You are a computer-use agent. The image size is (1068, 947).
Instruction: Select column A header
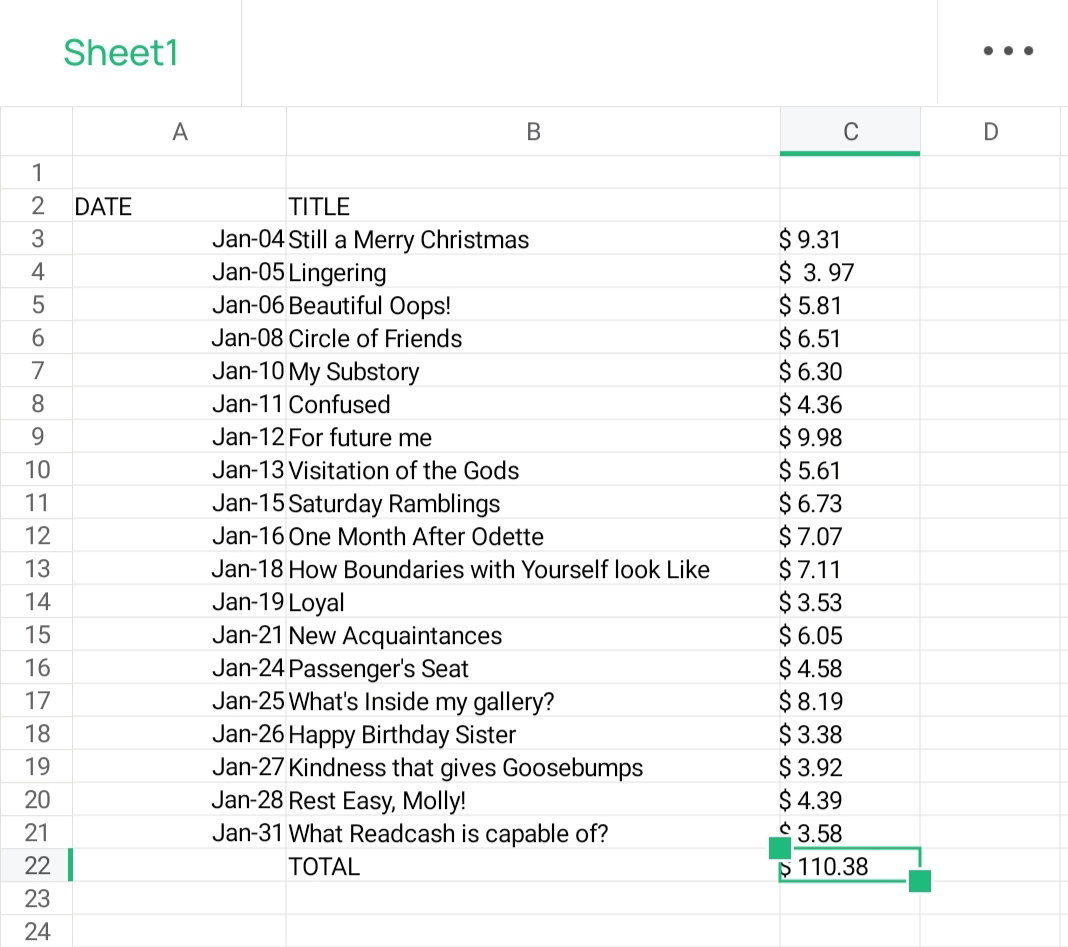click(x=179, y=131)
